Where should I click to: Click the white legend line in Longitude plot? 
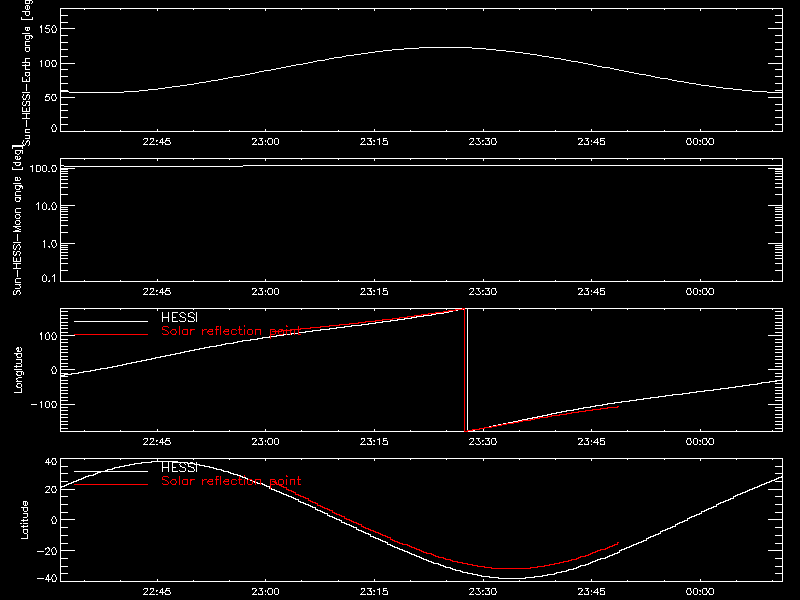[x=111, y=321]
